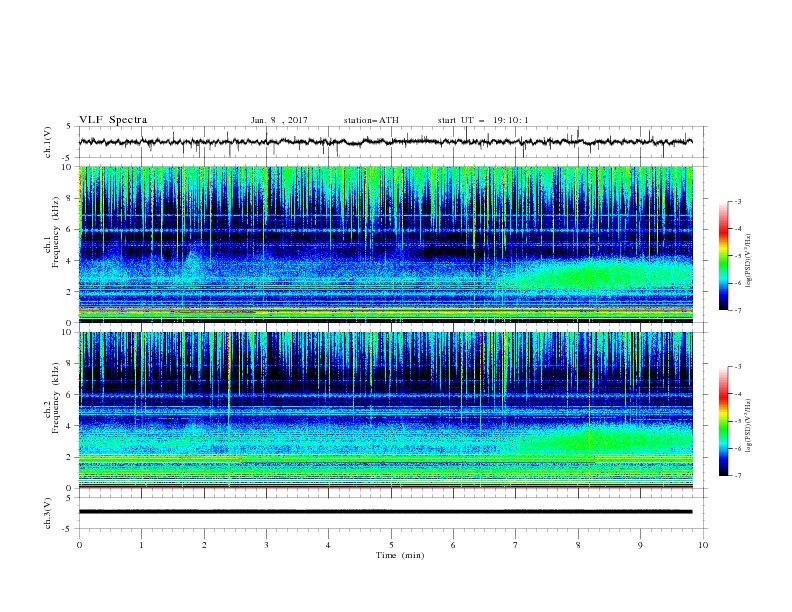Click the ch.2 "Frequency (kHz)" axis label
Viewport: 792px width, 612px height.
(55, 398)
